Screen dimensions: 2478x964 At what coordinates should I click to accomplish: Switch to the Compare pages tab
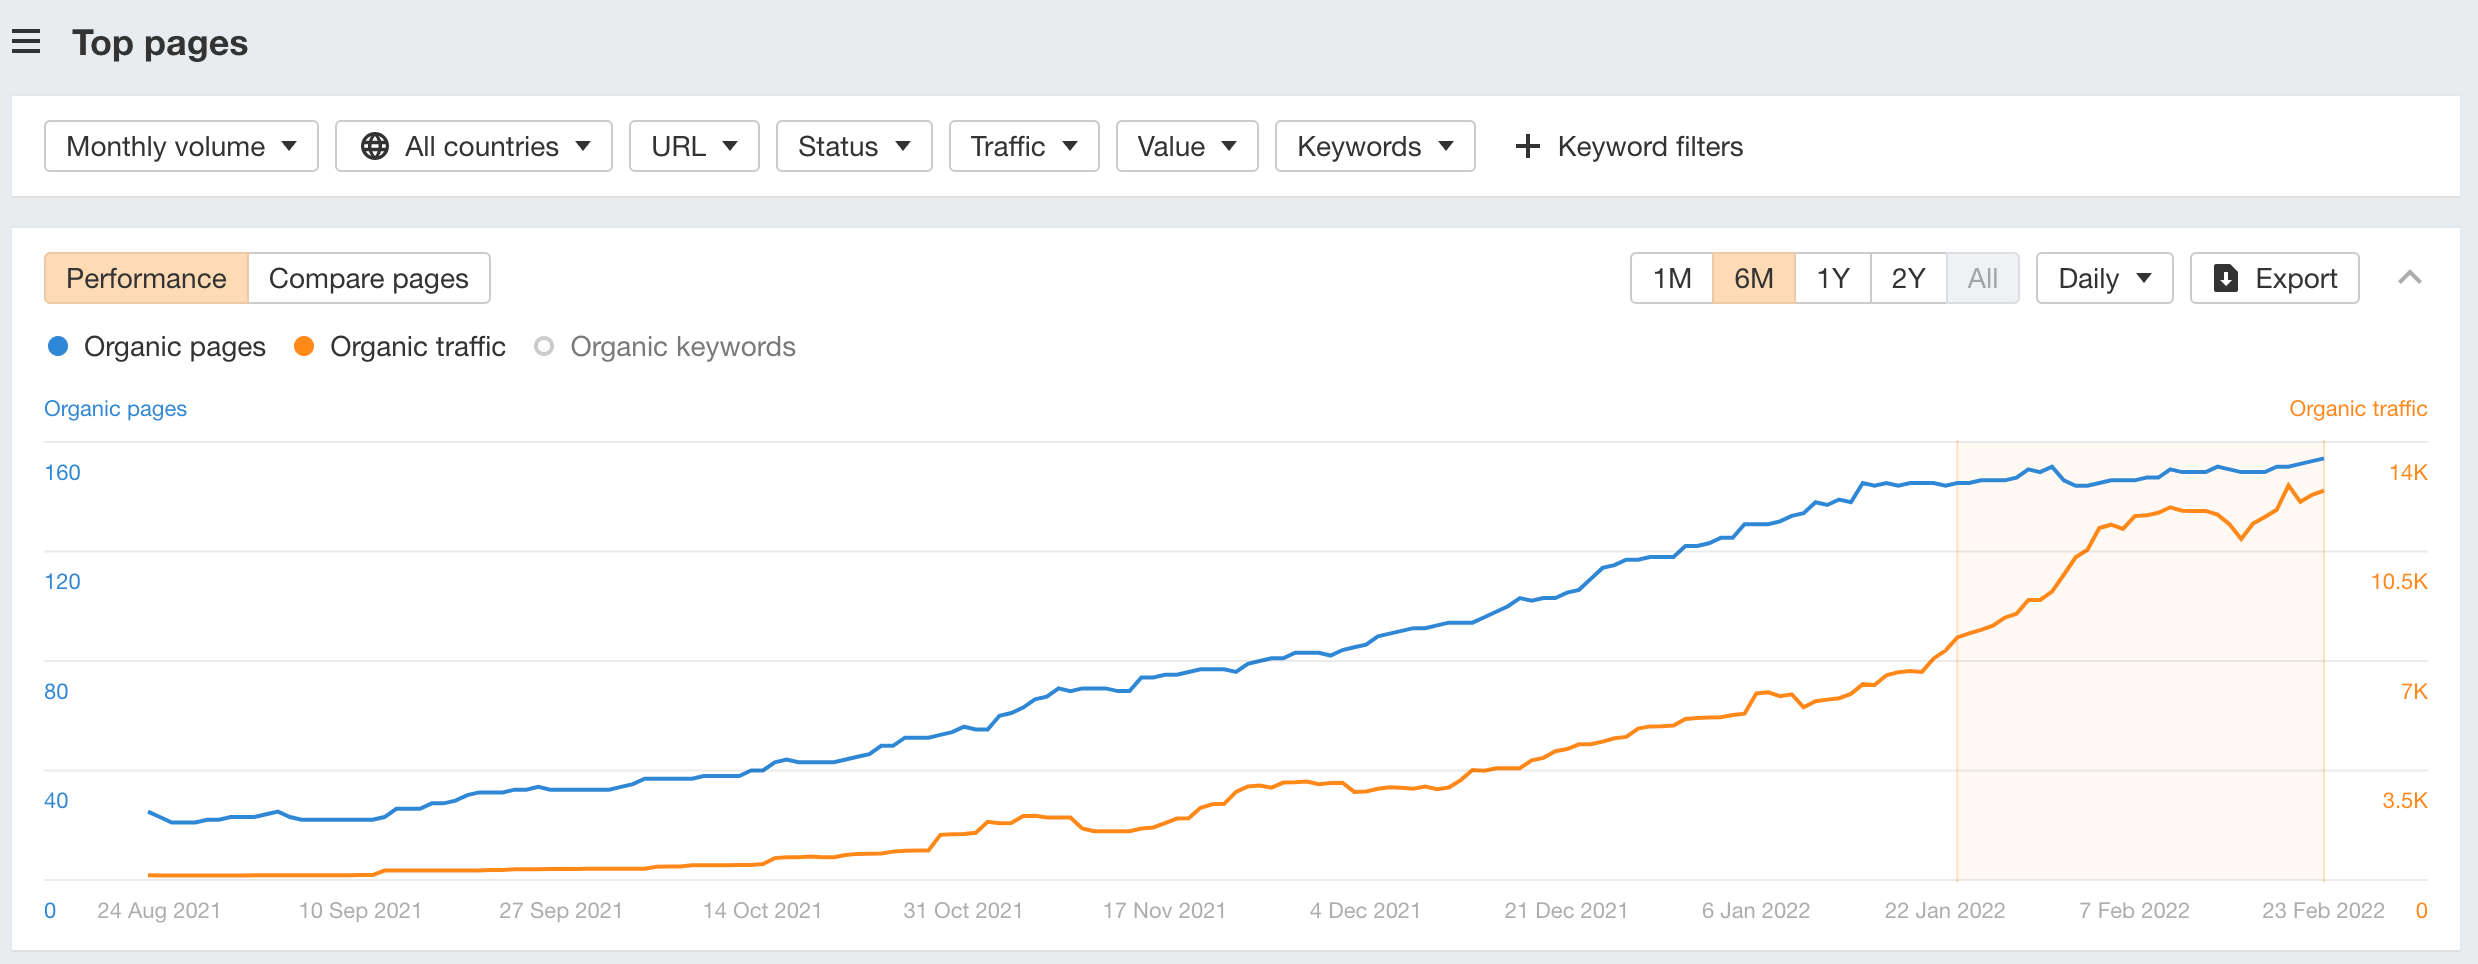coord(369,278)
